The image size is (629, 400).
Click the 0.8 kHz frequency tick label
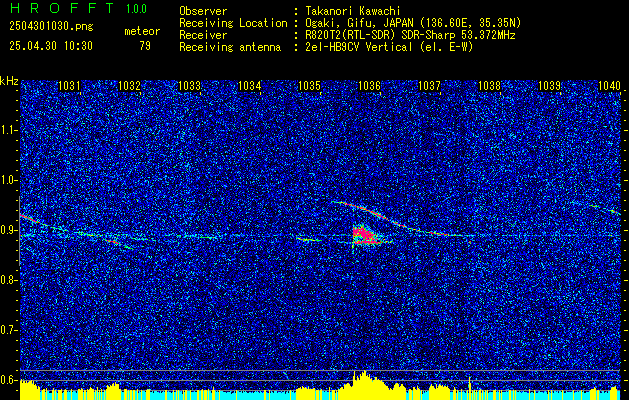8,280
